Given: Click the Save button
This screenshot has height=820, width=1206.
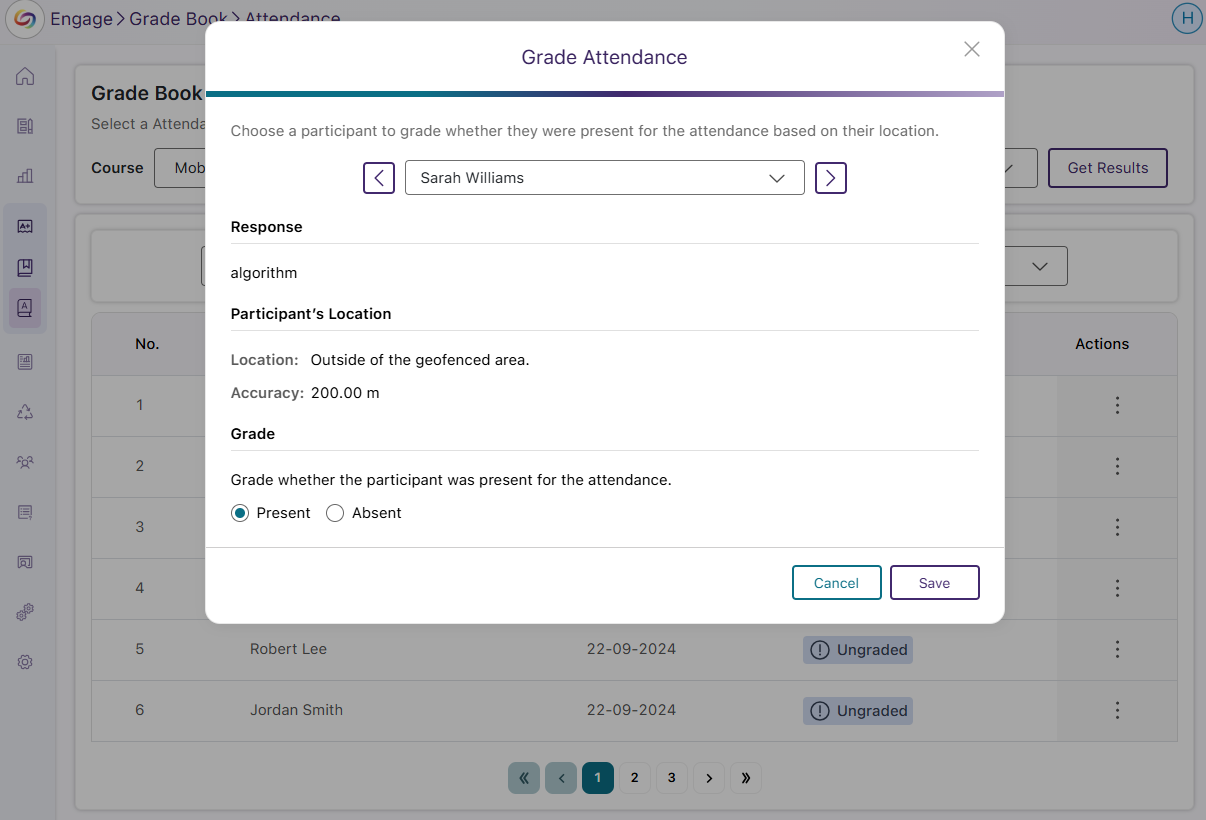Looking at the screenshot, I should tap(934, 583).
